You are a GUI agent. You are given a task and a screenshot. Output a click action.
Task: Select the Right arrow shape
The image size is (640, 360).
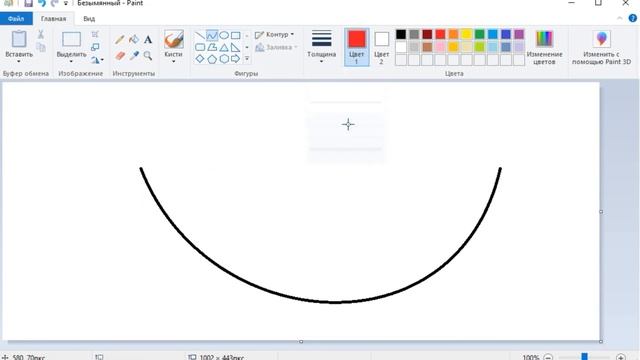[236, 59]
